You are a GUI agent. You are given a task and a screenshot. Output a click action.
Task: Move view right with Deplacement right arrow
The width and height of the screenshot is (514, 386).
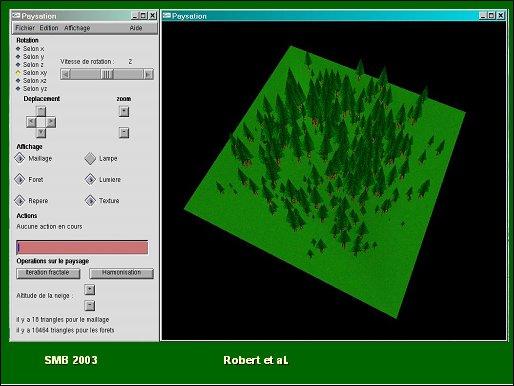51,122
